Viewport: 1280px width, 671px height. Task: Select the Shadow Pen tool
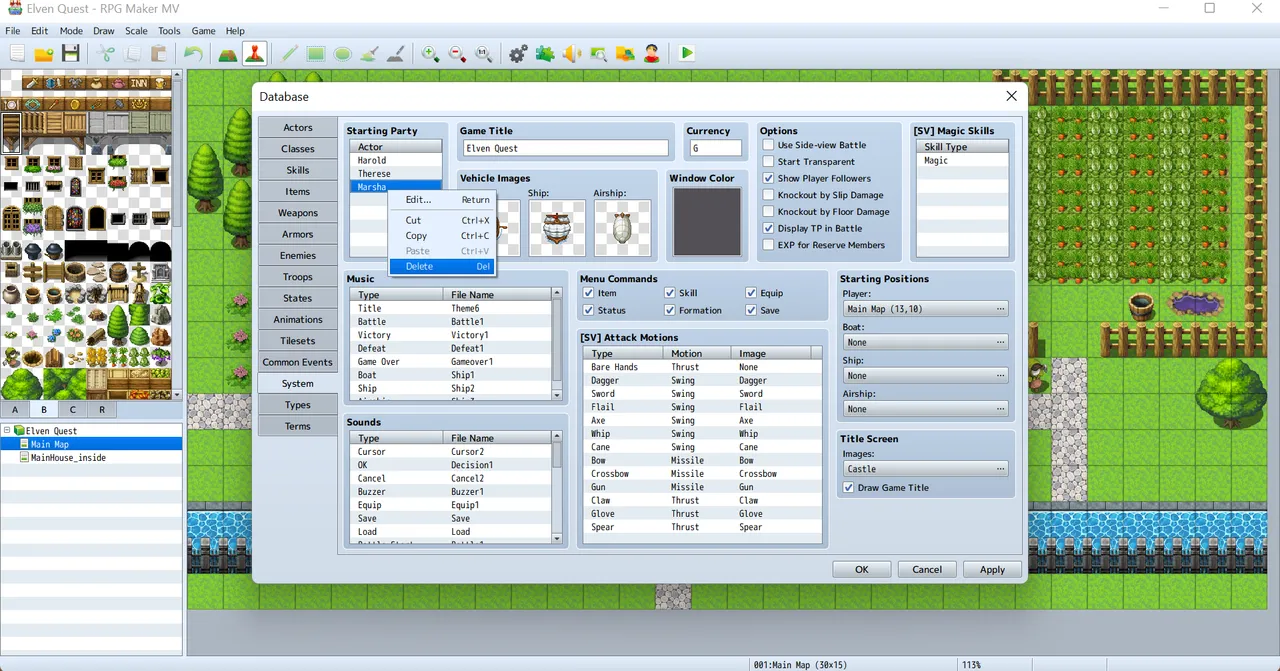point(395,53)
